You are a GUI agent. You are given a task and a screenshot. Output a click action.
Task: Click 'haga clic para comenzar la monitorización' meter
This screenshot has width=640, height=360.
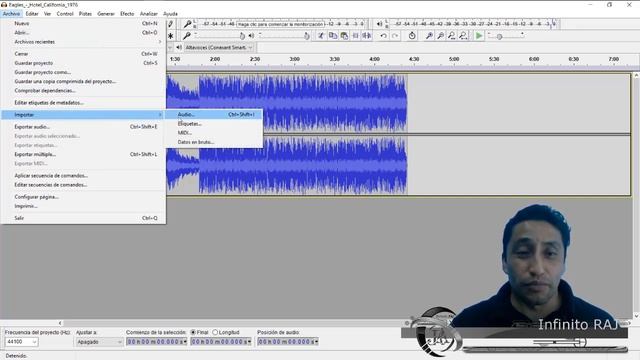point(280,24)
